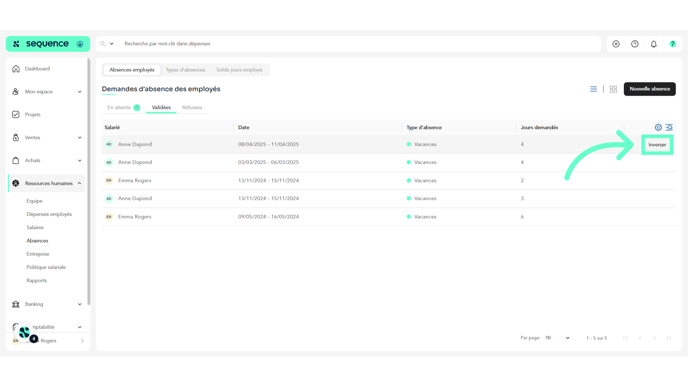Switch to Absences employés tab
Viewport: 688px width, 387px height.
[x=132, y=70]
